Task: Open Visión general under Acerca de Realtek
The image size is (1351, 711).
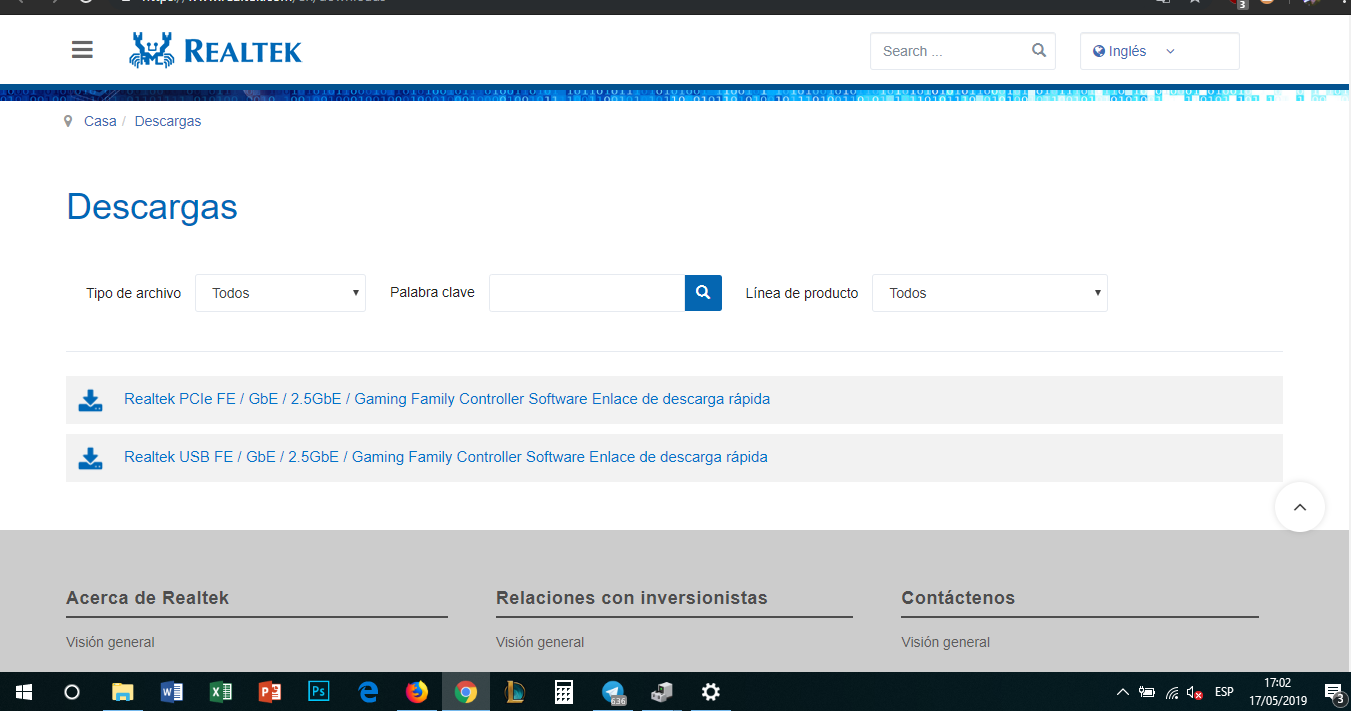Action: coord(110,642)
